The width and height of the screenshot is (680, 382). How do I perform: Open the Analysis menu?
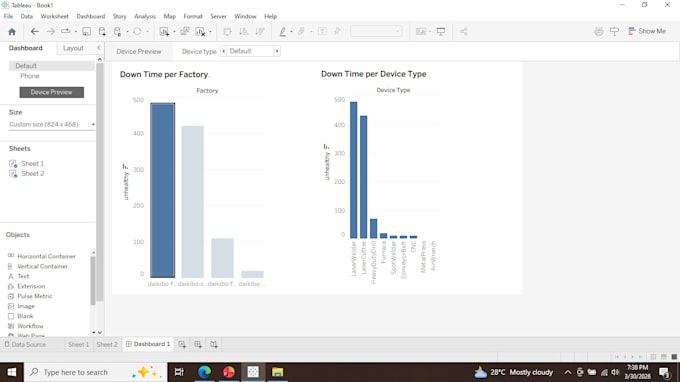pyautogui.click(x=145, y=16)
